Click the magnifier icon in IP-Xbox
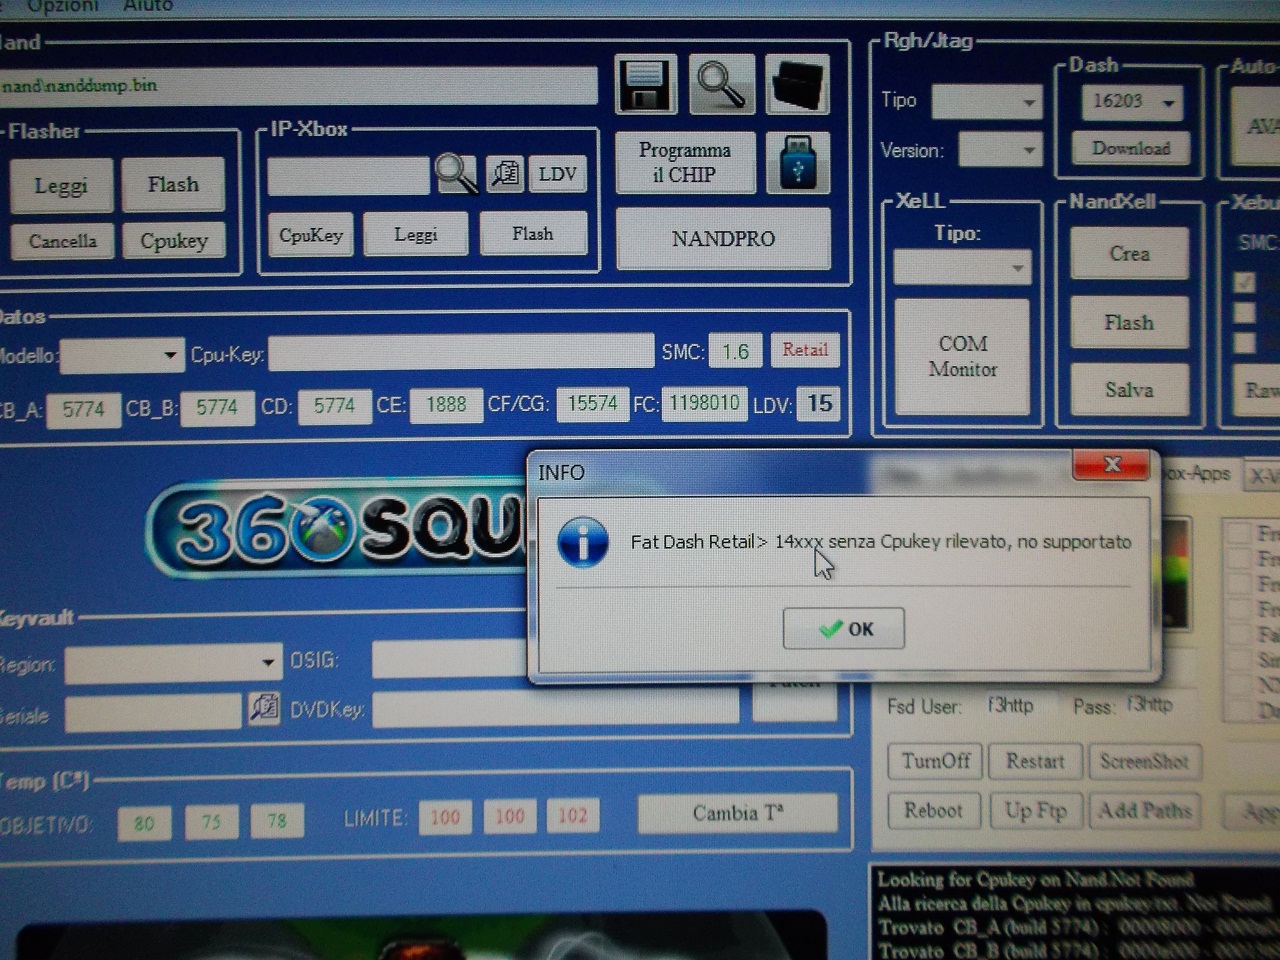This screenshot has width=1280, height=960. [x=456, y=174]
